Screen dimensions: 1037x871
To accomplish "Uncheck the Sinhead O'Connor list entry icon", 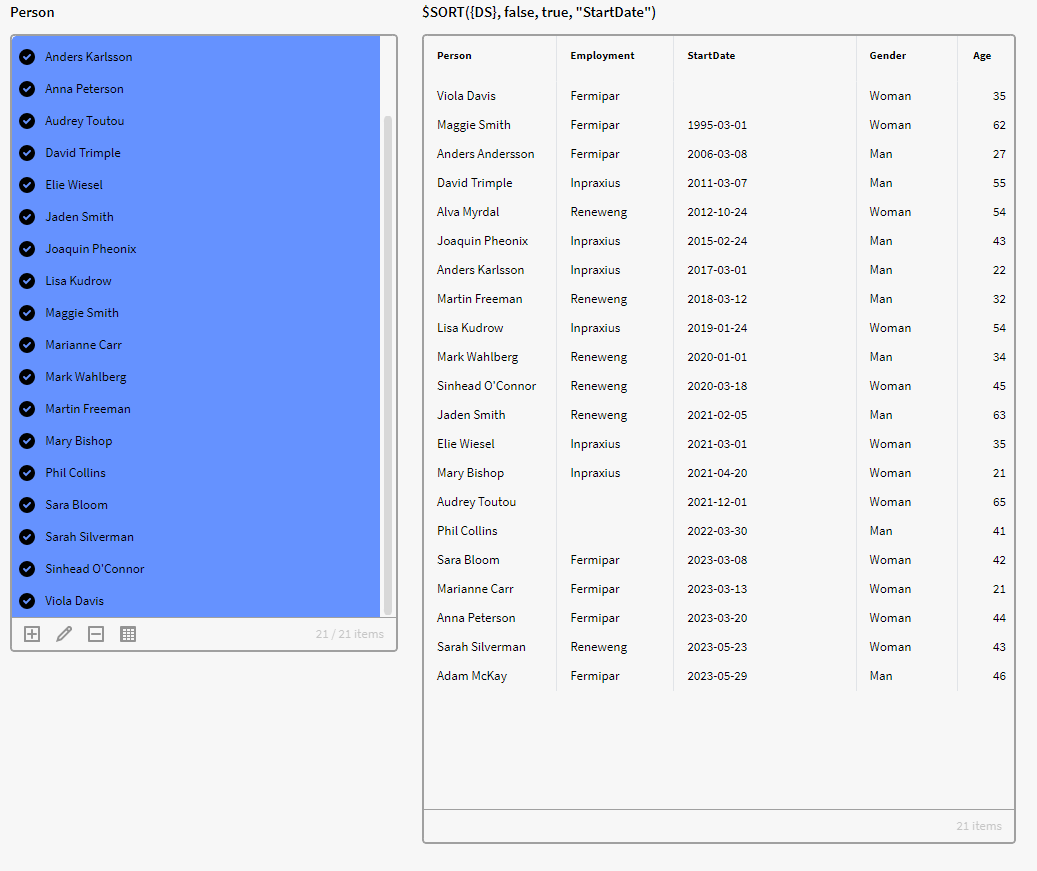I will [x=27, y=569].
